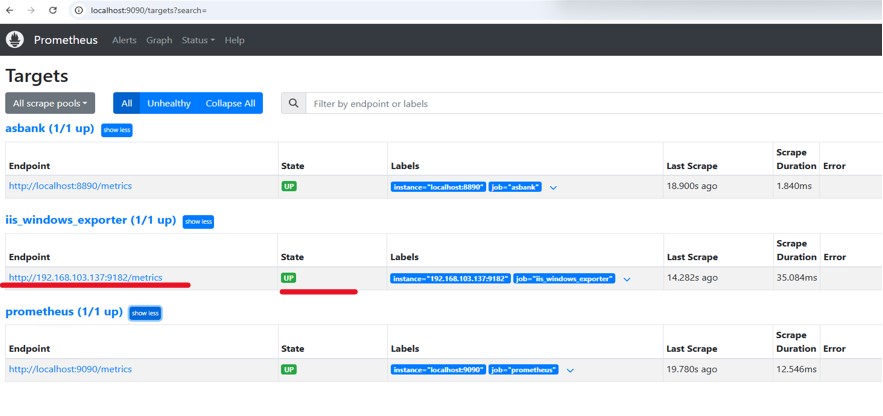
Task: Reload the page with refresh icon
Action: (53, 10)
